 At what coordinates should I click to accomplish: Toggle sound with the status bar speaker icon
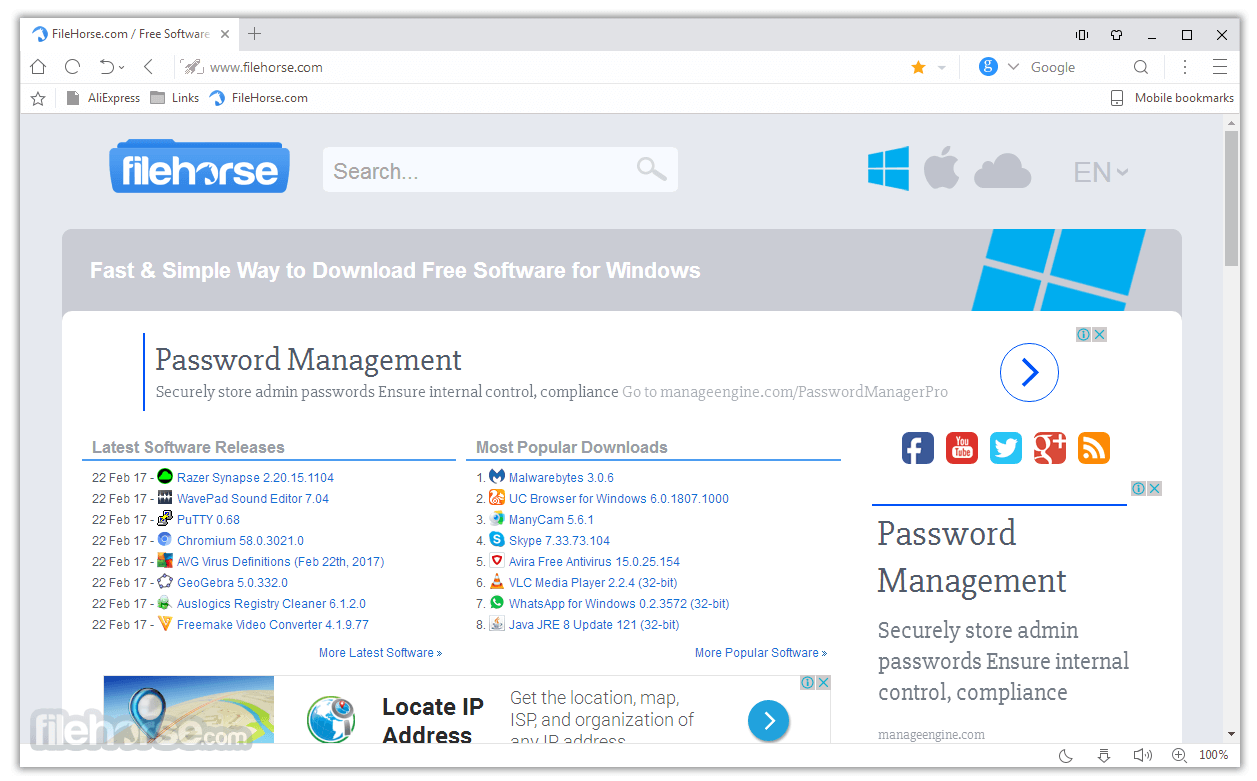pos(1142,755)
